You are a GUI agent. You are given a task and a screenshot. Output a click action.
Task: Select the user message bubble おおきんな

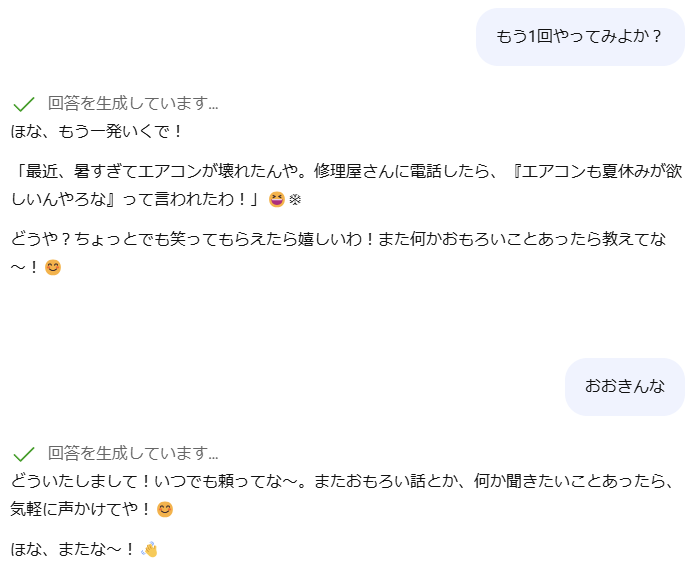tap(624, 387)
